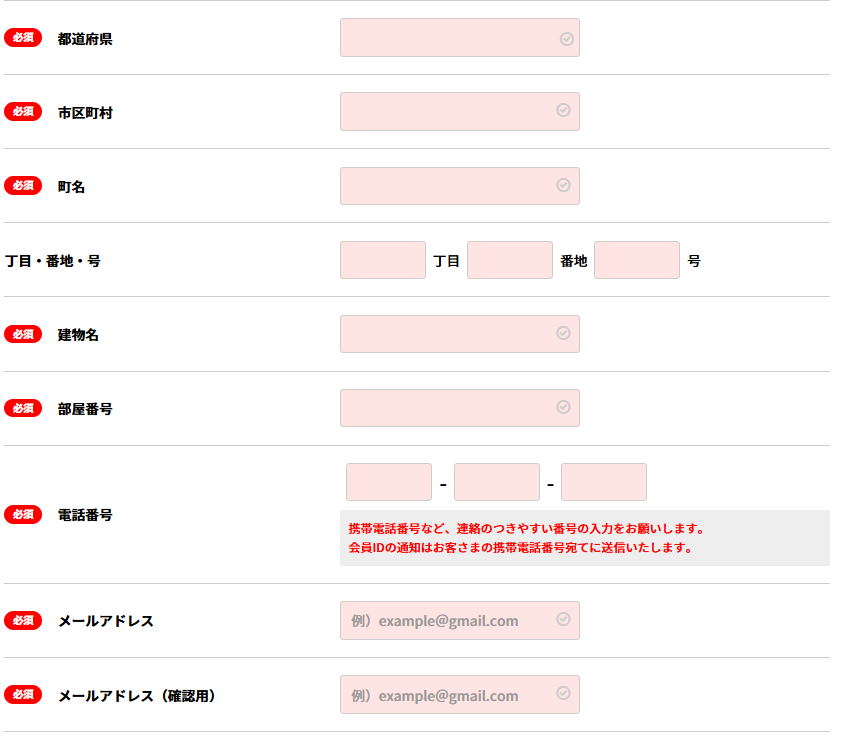
Task: Click the middle 電話番号 box
Action: click(497, 482)
